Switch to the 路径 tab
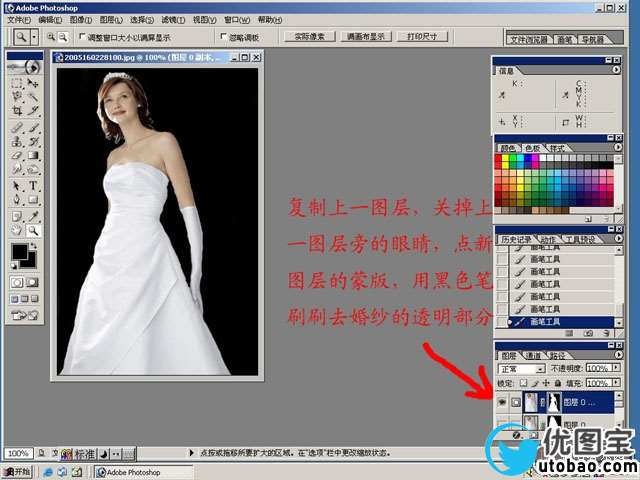The image size is (640, 480). click(558, 356)
